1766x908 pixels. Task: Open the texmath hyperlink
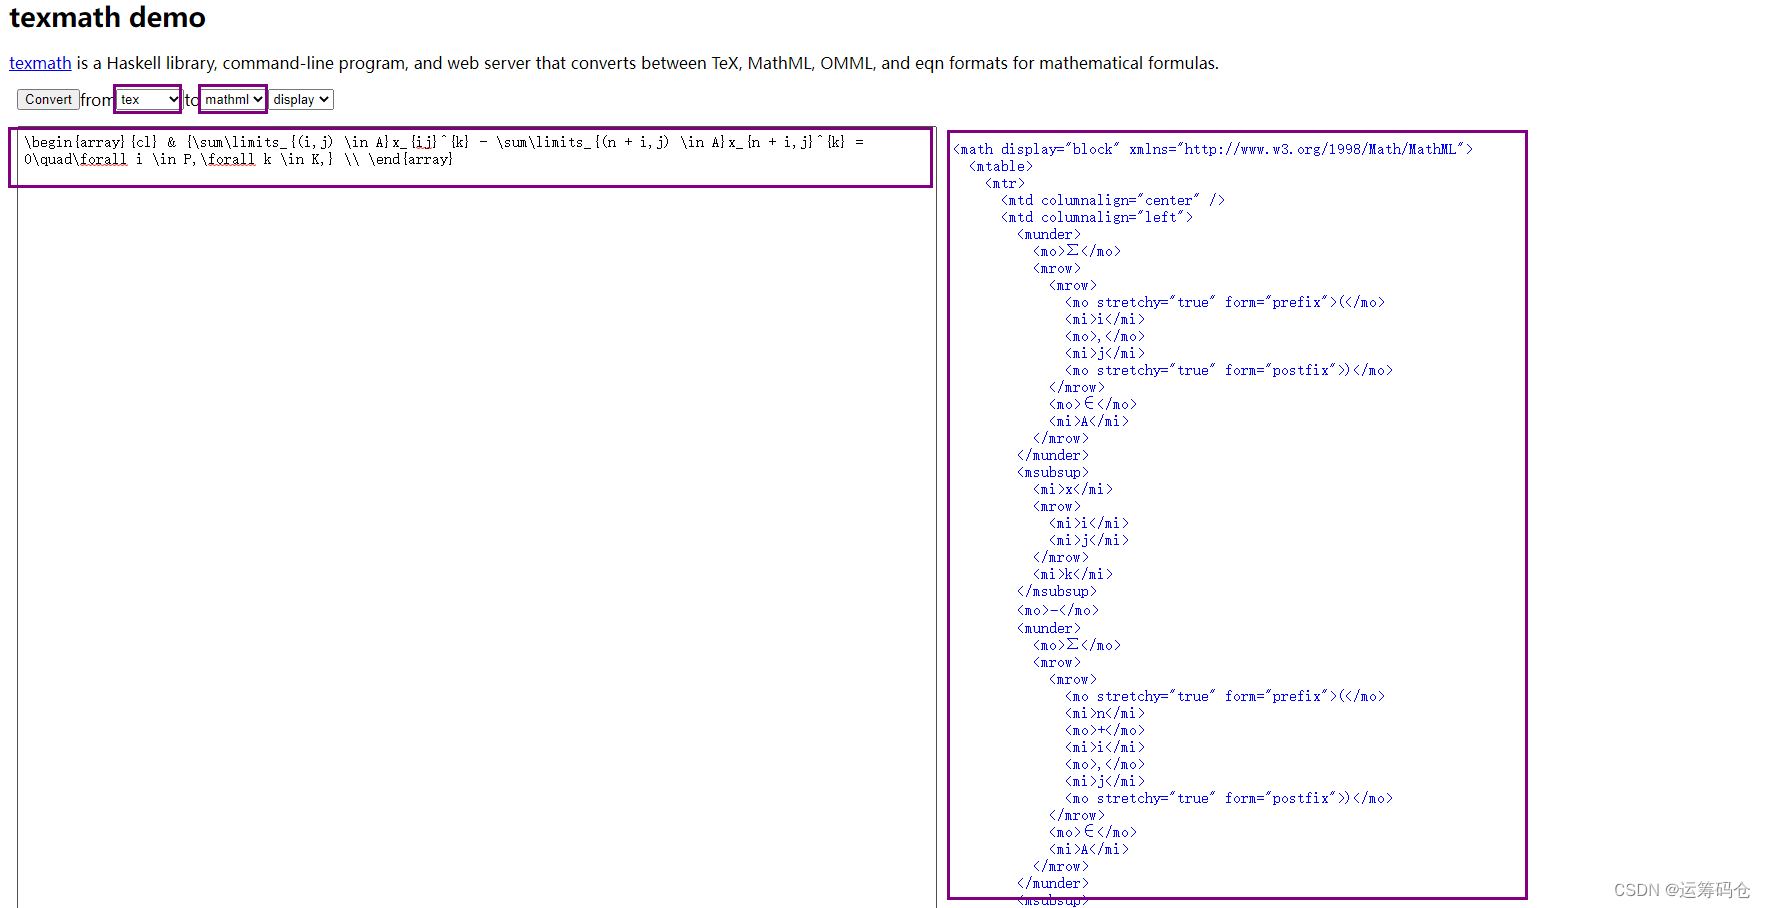point(39,63)
